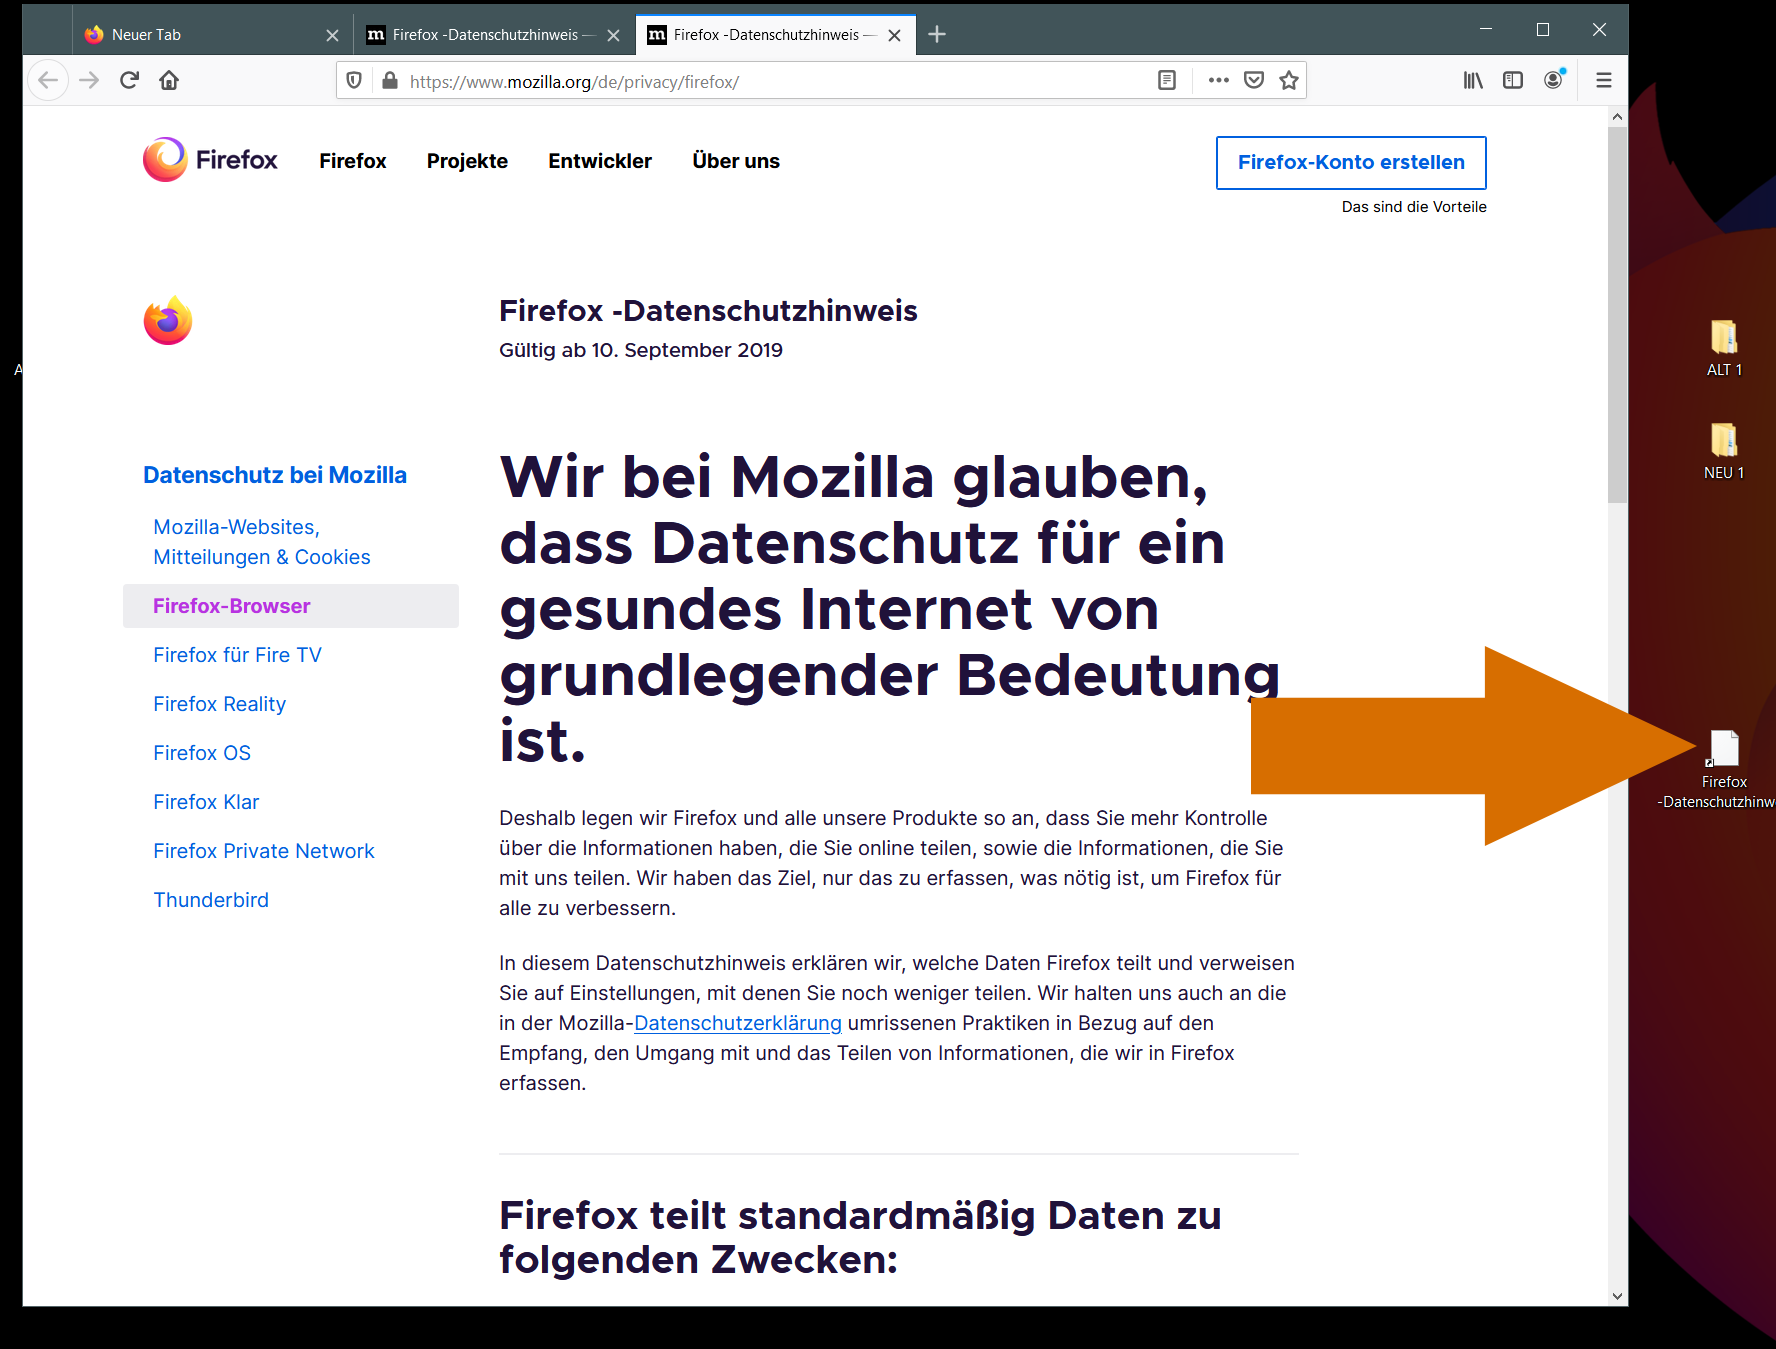Screen dimensions: 1776x1349
Task: Toggle Reader View in address bar
Action: coord(1166,80)
